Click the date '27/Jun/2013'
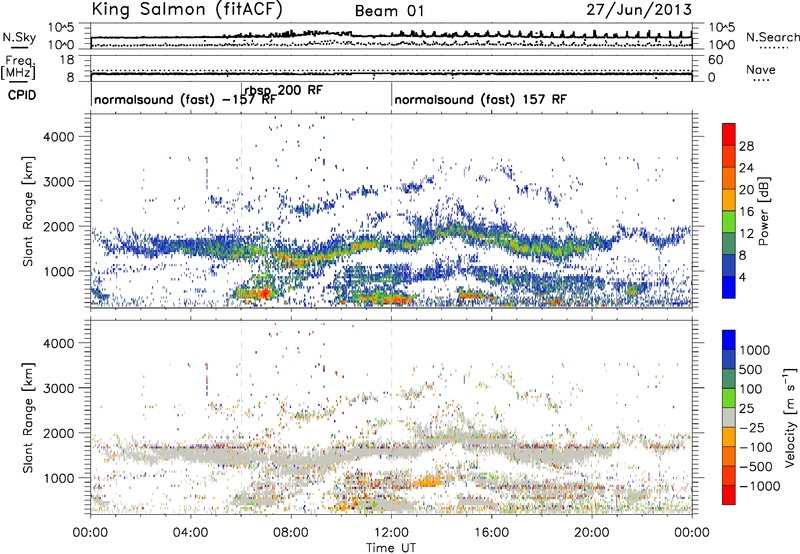Screen dimensions: 800x554 coord(639,10)
